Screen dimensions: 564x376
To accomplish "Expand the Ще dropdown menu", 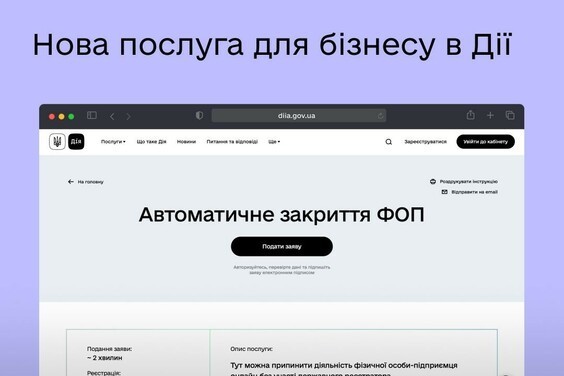I will (274, 142).
